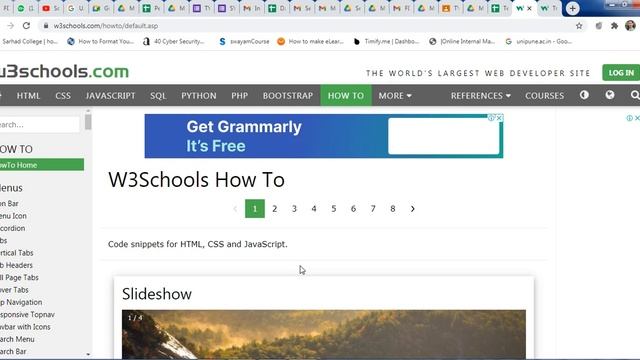Open the globe translate icon
This screenshot has height=360, width=640.
[x=609, y=95]
